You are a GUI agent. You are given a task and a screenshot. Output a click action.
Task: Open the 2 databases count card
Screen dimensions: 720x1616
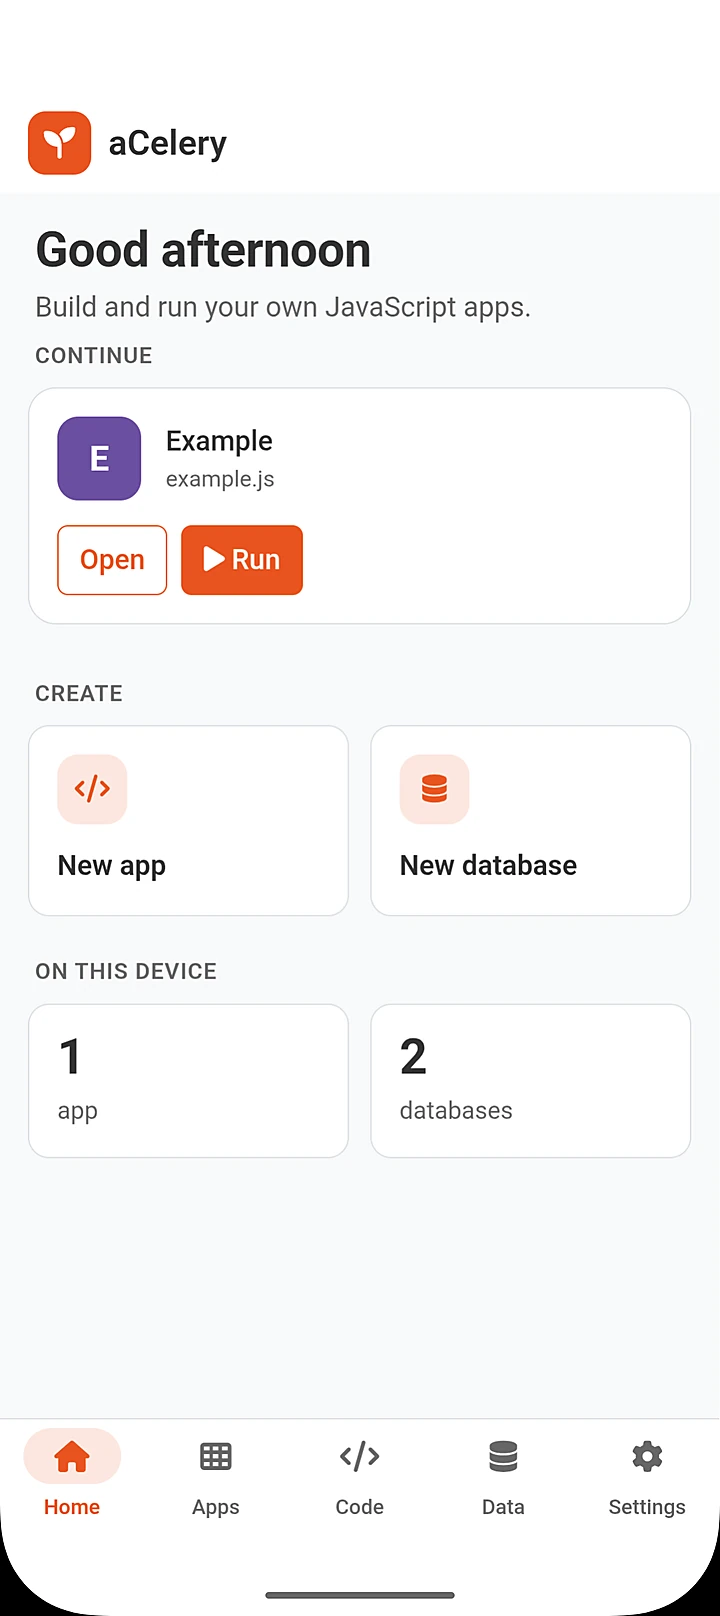coord(531,1081)
